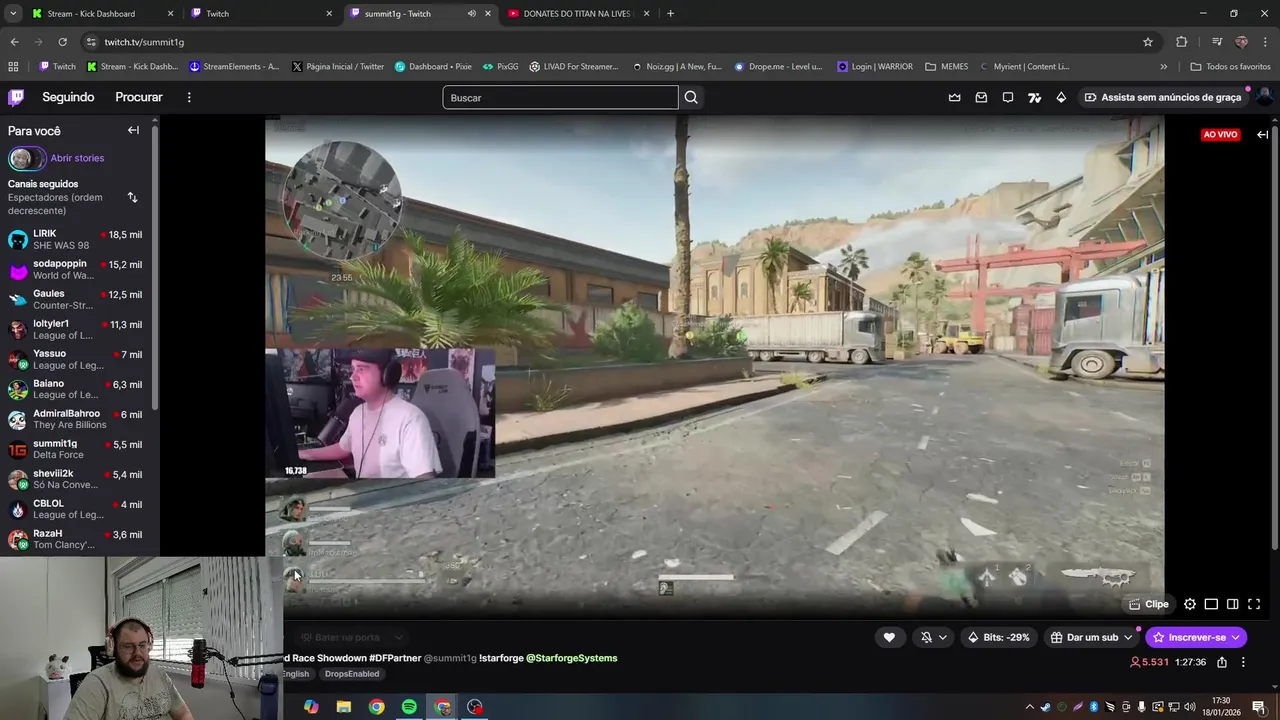This screenshot has height=720, width=1280.
Task: Create a clip with Clipe button
Action: pos(1148,604)
